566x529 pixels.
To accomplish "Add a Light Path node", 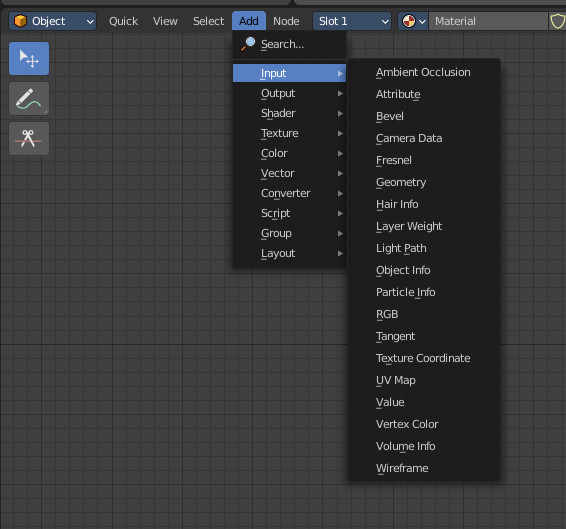I will pyautogui.click(x=424, y=248).
